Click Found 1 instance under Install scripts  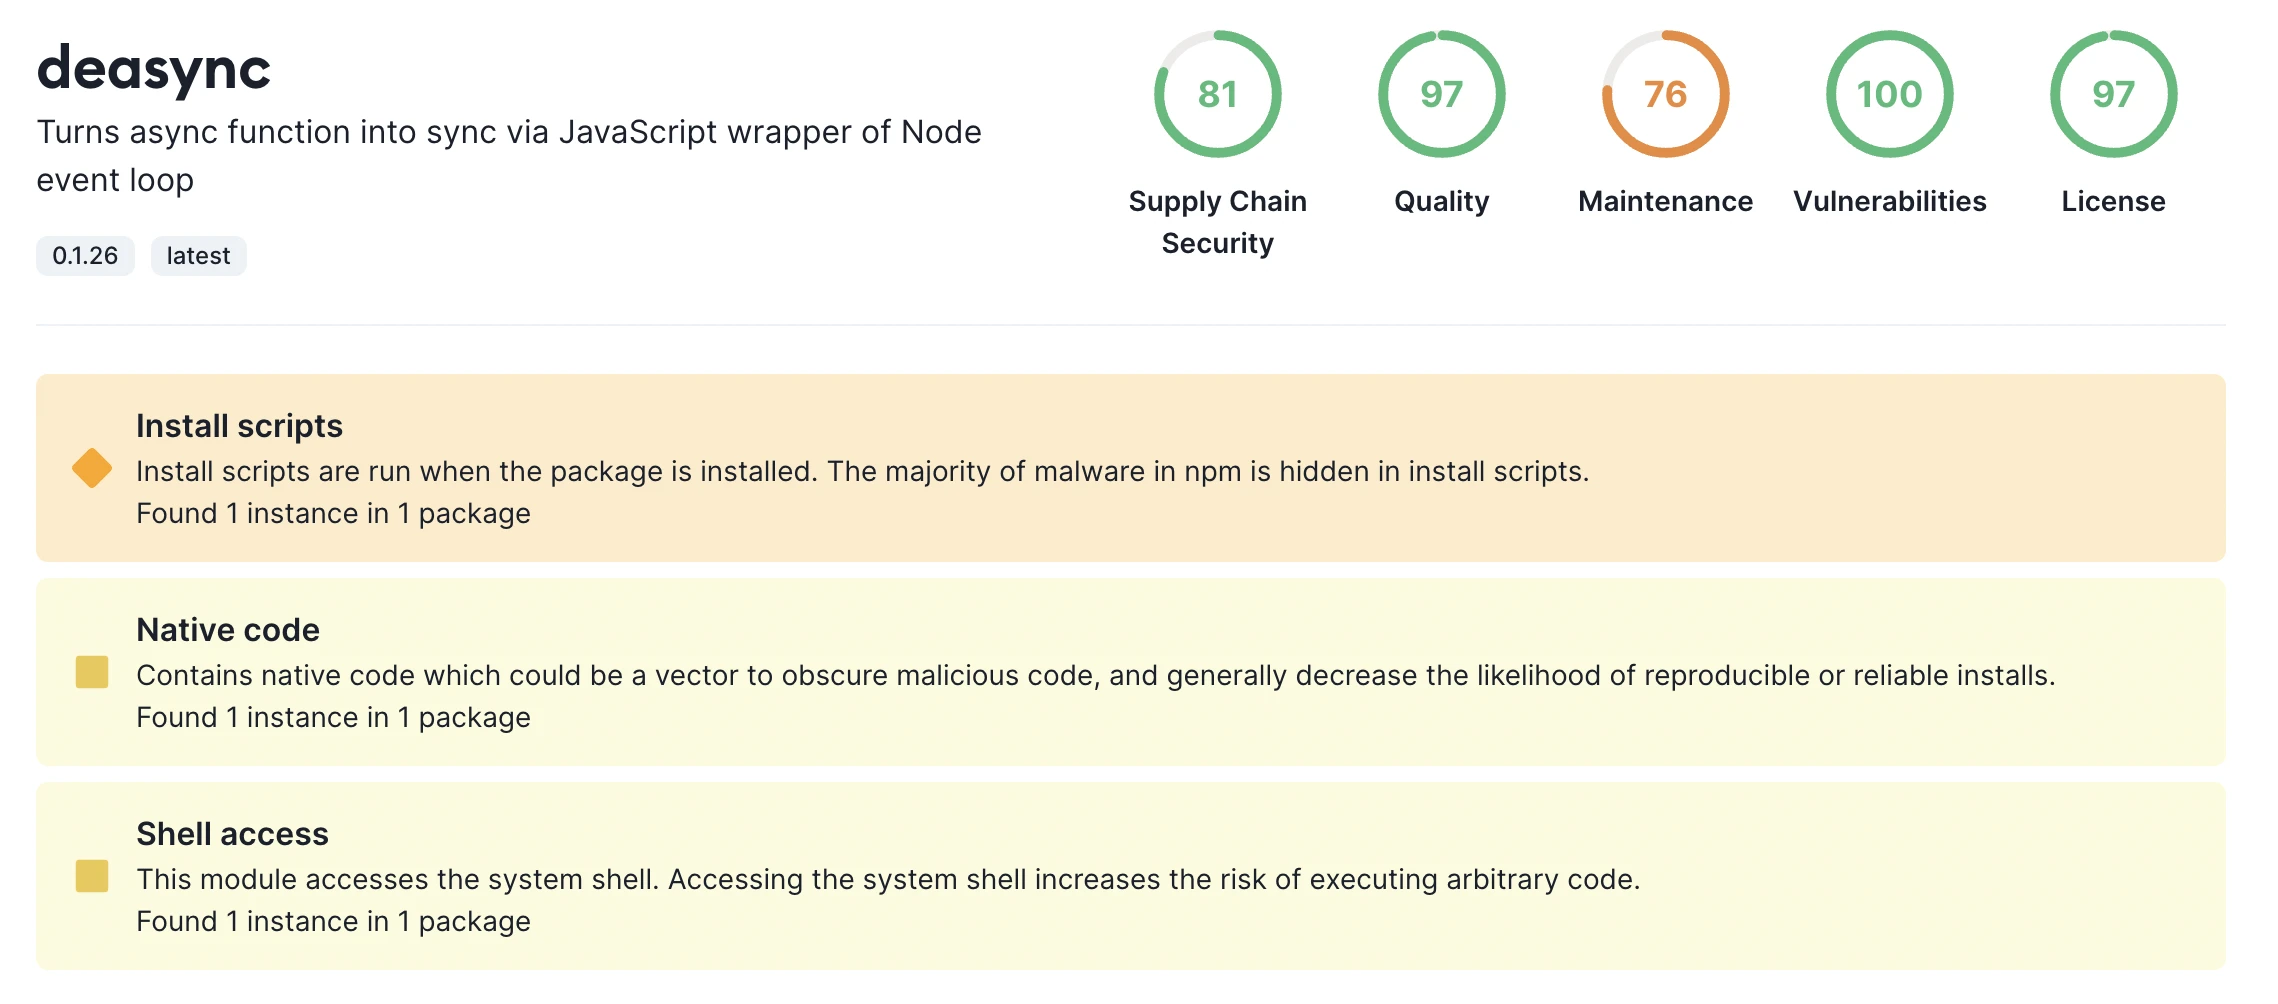tap(333, 513)
